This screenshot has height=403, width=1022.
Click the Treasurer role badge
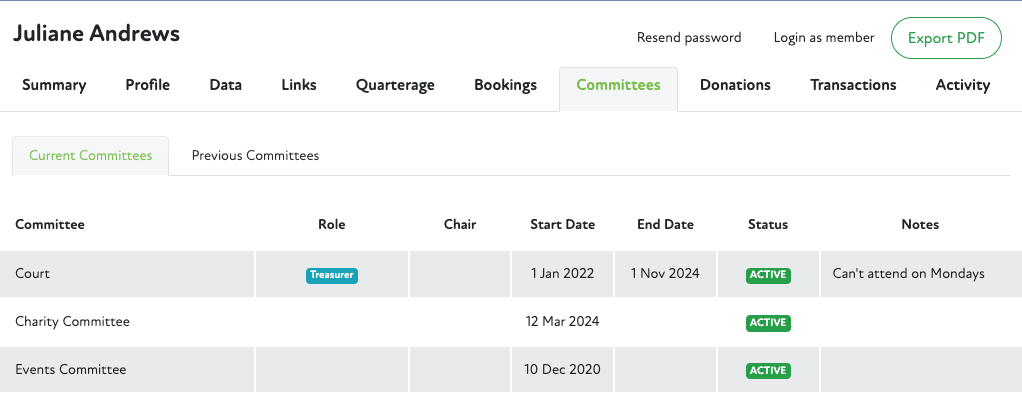(332, 274)
